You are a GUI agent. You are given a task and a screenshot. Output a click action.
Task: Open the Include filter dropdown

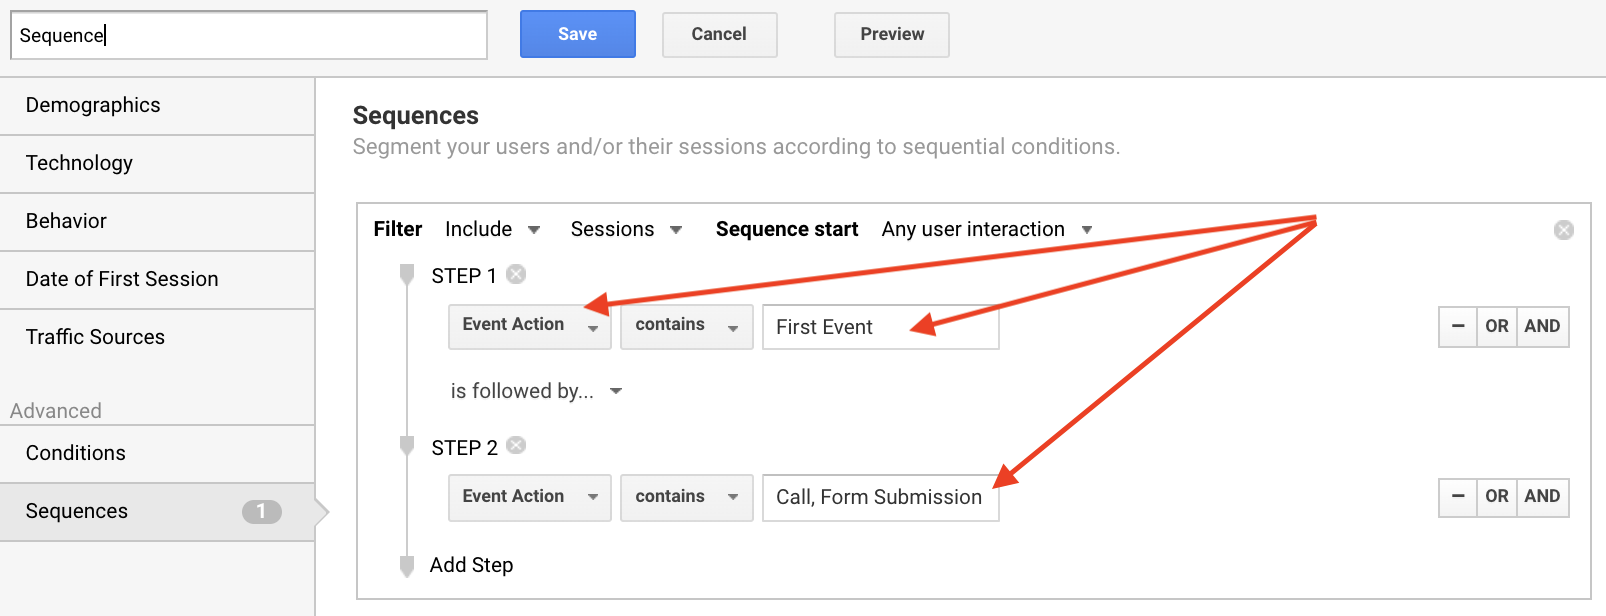click(493, 229)
